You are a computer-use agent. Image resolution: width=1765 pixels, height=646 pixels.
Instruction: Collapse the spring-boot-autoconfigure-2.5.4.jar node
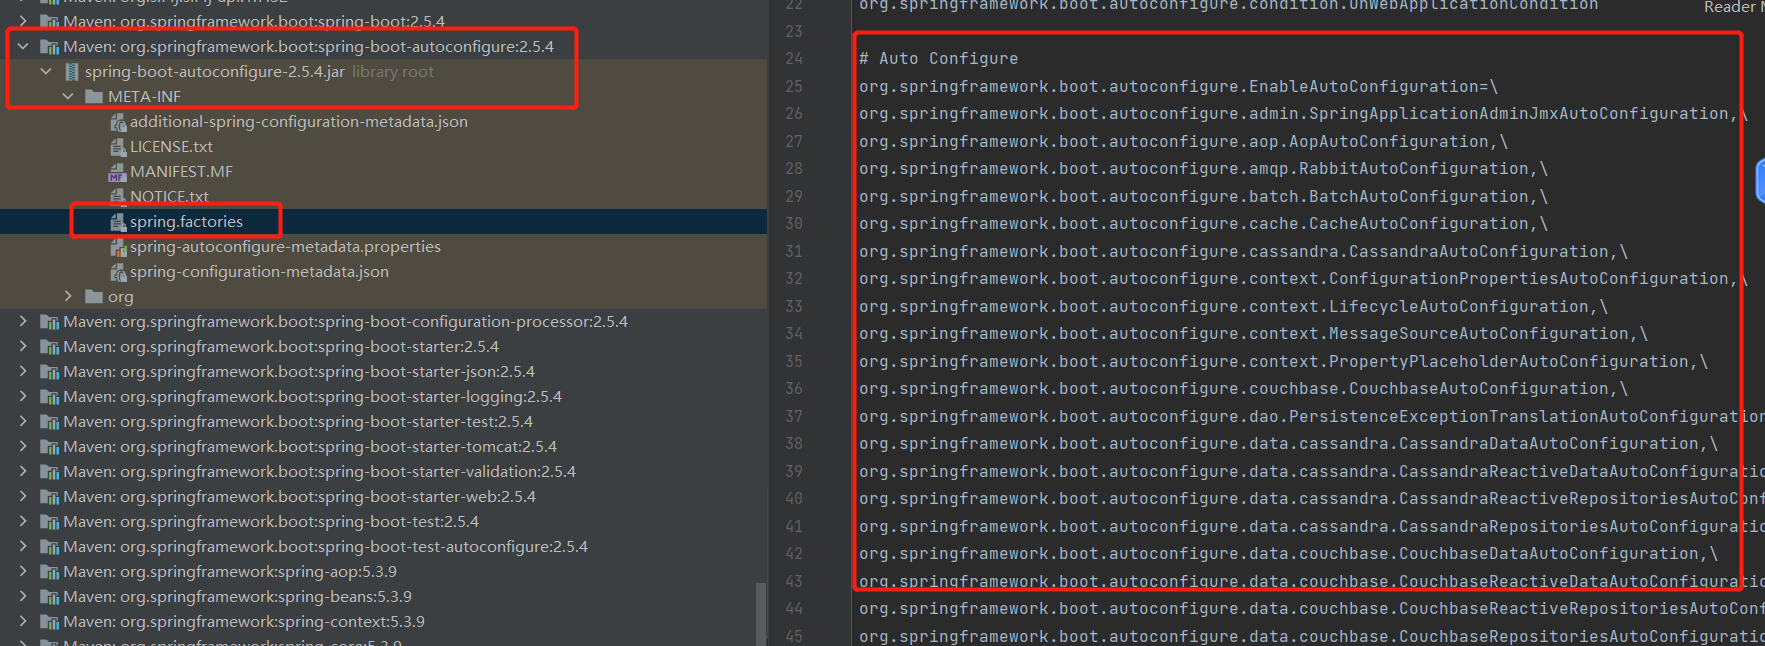46,71
